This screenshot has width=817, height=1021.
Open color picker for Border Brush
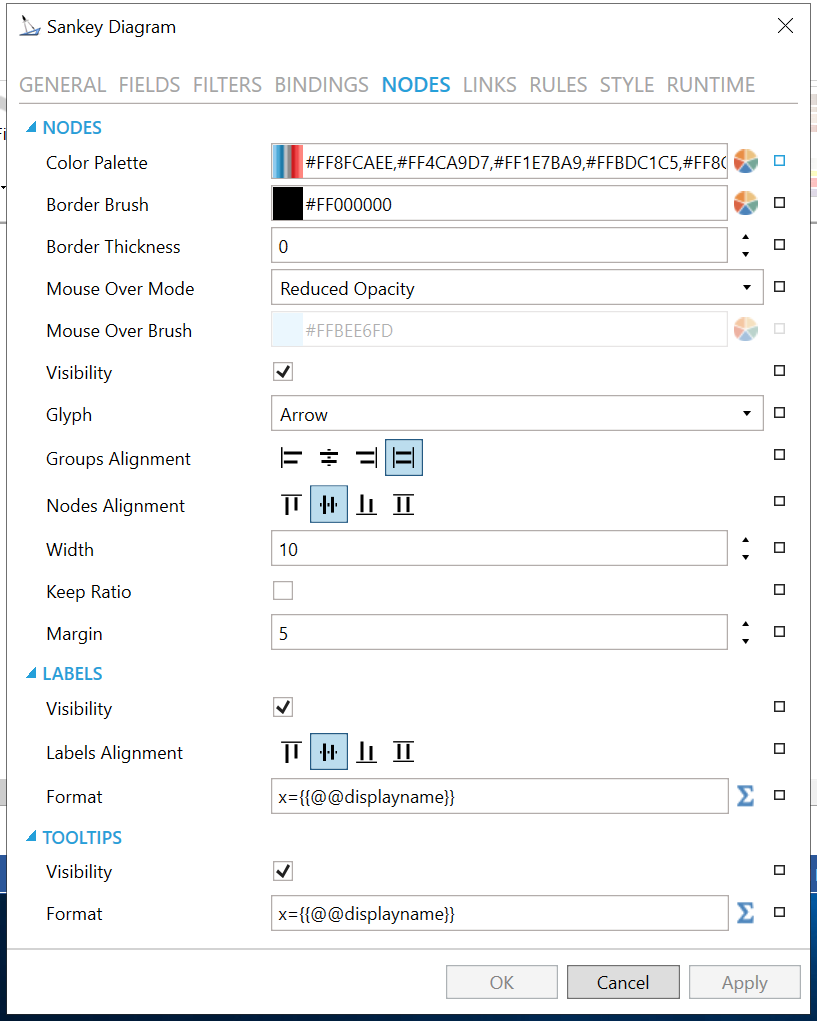tap(745, 204)
